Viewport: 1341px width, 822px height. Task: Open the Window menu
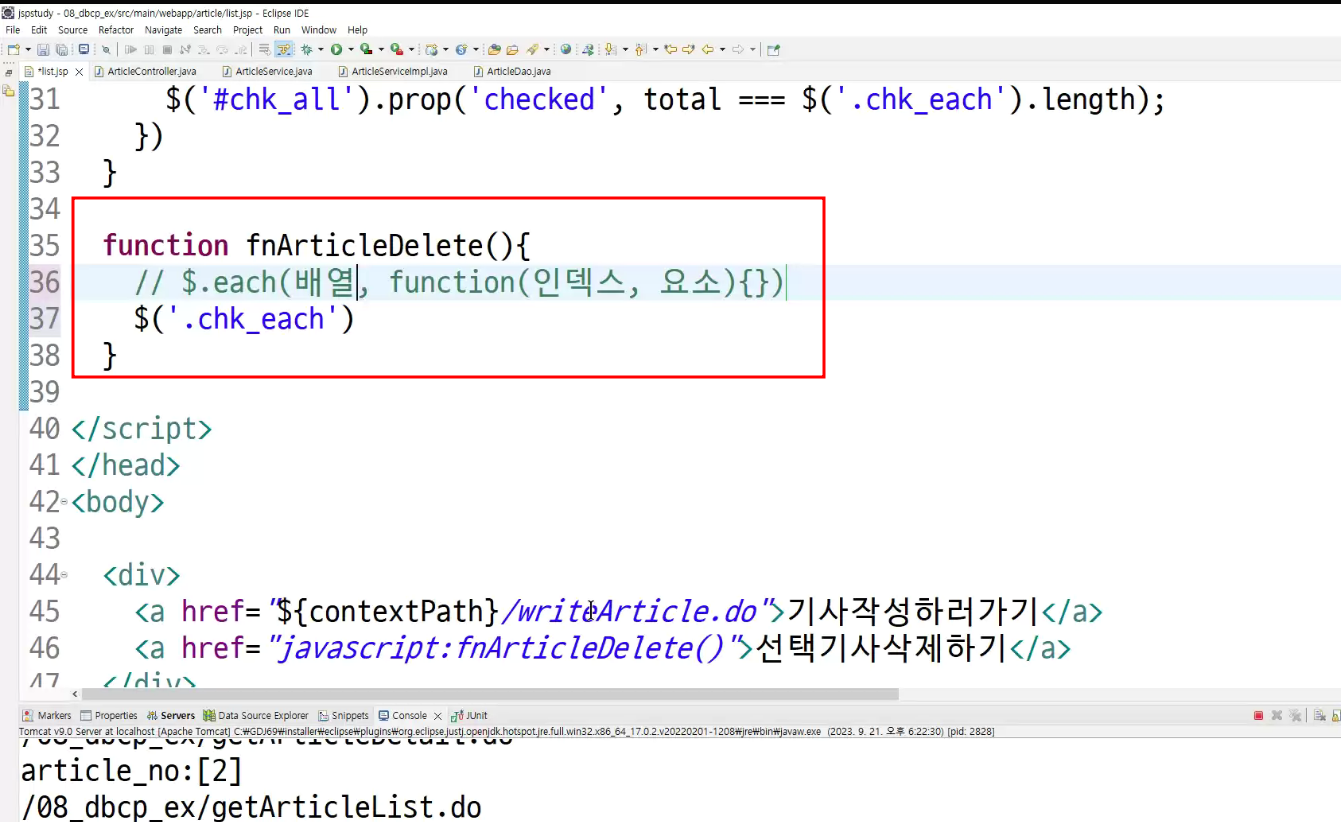pos(319,30)
